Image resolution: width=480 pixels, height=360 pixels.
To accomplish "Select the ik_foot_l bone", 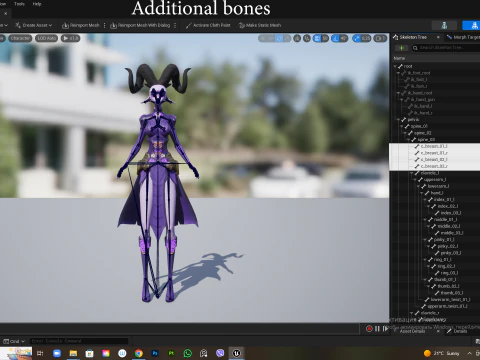I will pos(419,80).
